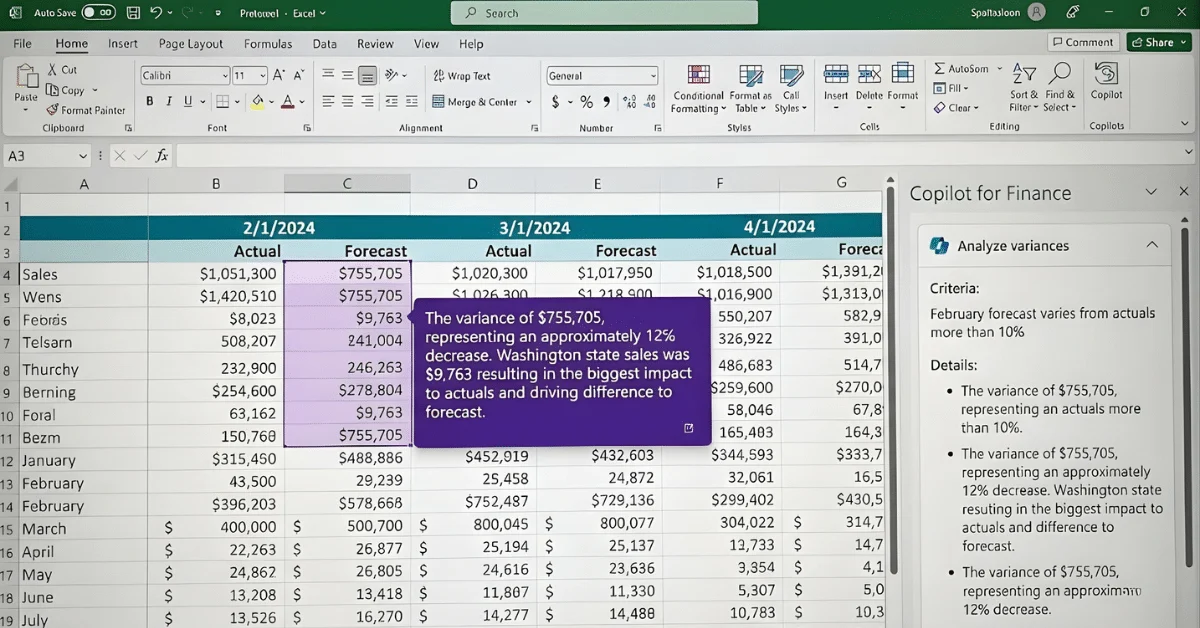Click the Increase Indent icon
This screenshot has height=628, width=1200.
tap(411, 101)
